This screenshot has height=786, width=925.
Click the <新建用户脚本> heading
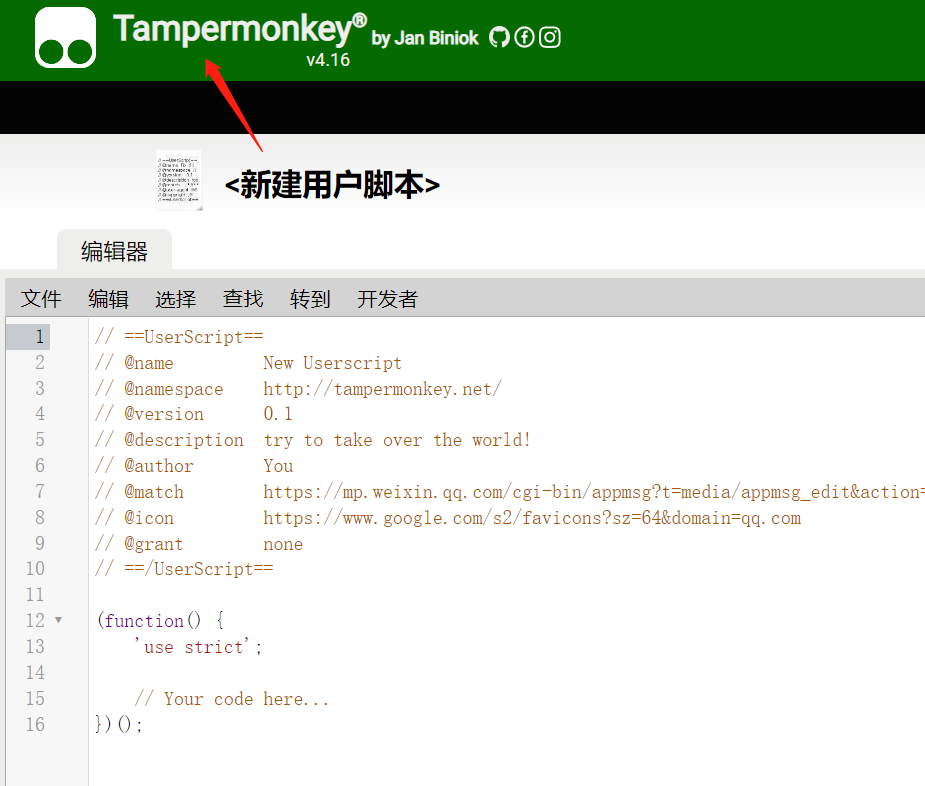pos(332,185)
